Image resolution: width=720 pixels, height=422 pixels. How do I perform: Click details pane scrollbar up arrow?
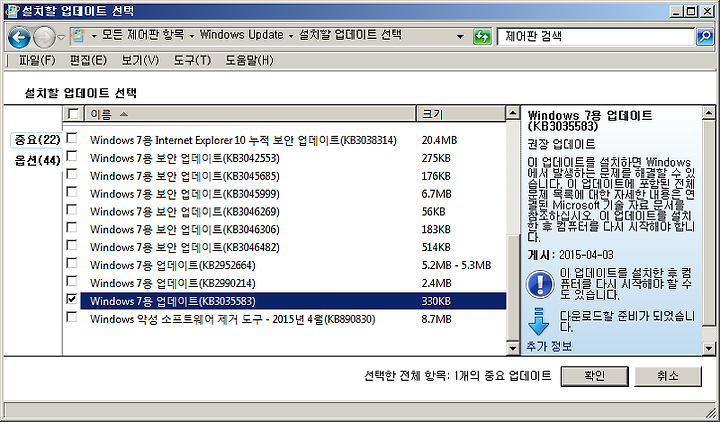709,113
